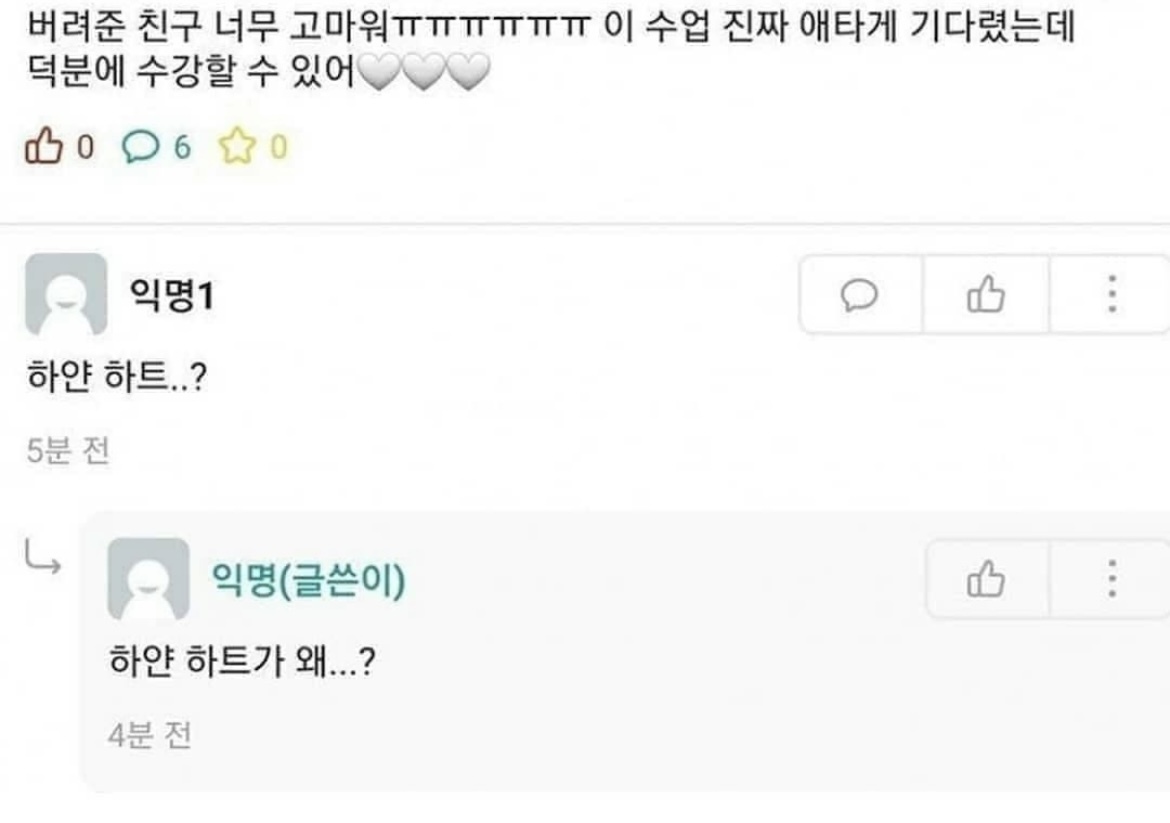Select the reply text 하얀 하트가 왜...?
The height and width of the screenshot is (823, 1170).
(242, 661)
